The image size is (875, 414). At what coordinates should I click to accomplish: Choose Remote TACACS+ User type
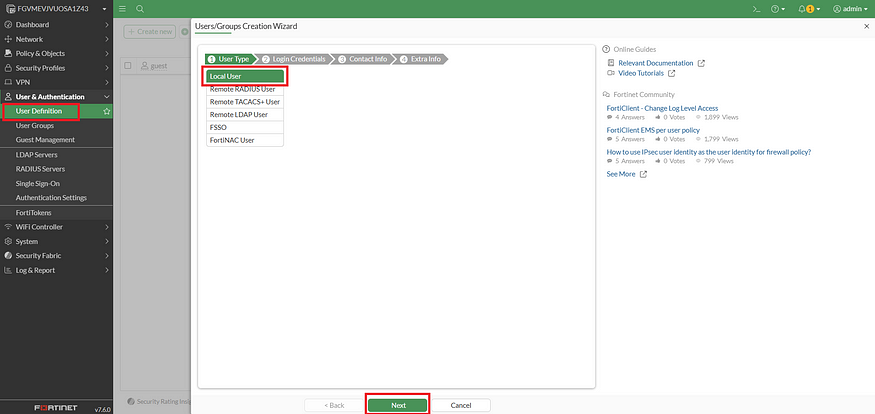(x=245, y=102)
